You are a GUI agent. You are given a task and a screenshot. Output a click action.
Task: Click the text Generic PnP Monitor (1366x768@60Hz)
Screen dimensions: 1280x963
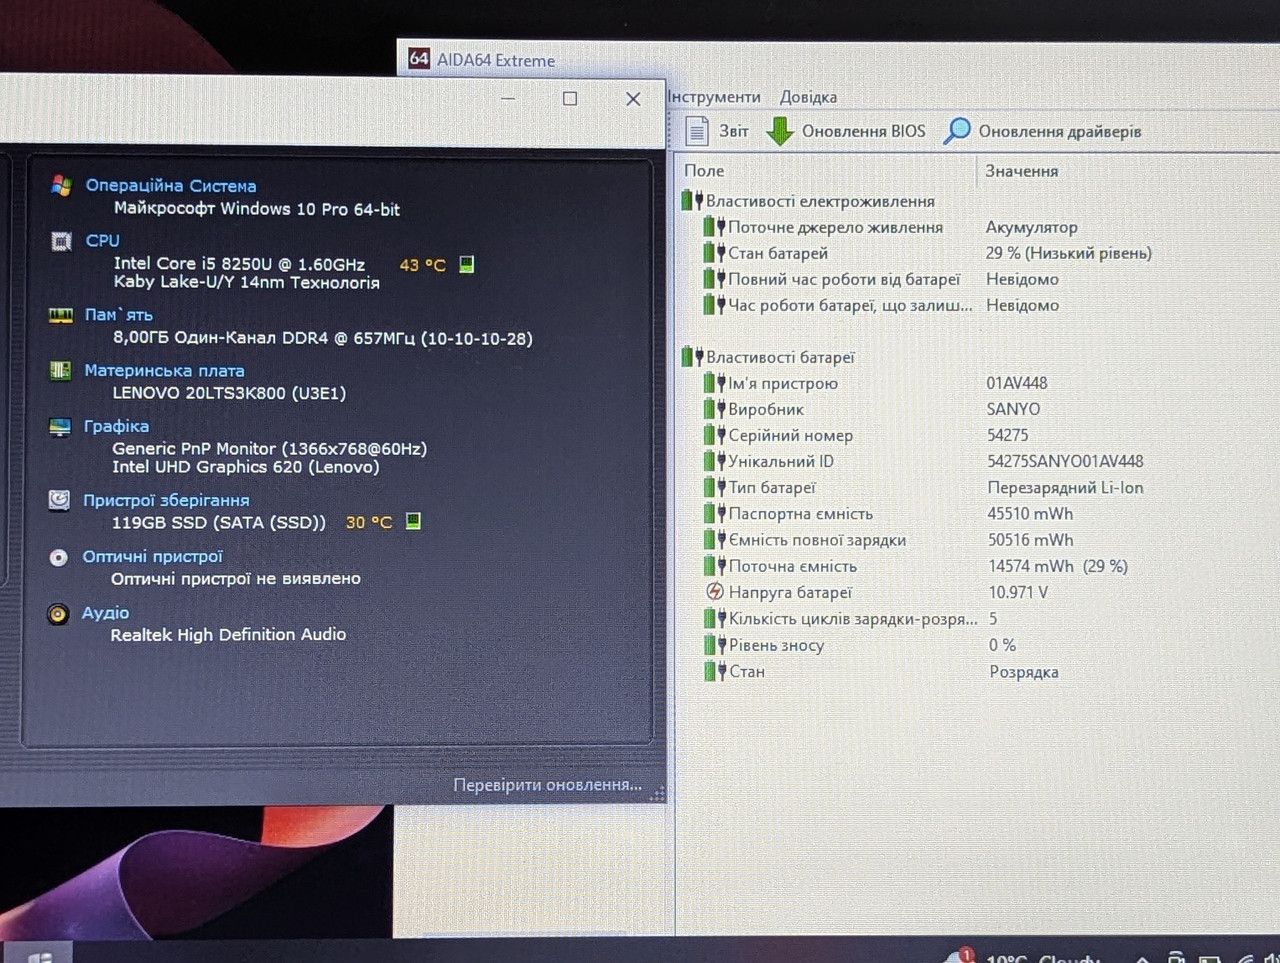click(269, 448)
